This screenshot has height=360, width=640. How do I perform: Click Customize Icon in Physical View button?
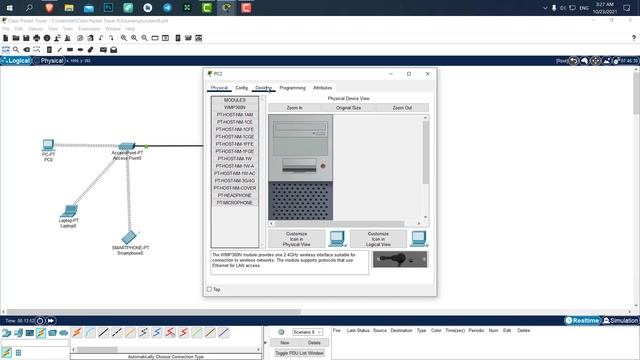point(297,239)
